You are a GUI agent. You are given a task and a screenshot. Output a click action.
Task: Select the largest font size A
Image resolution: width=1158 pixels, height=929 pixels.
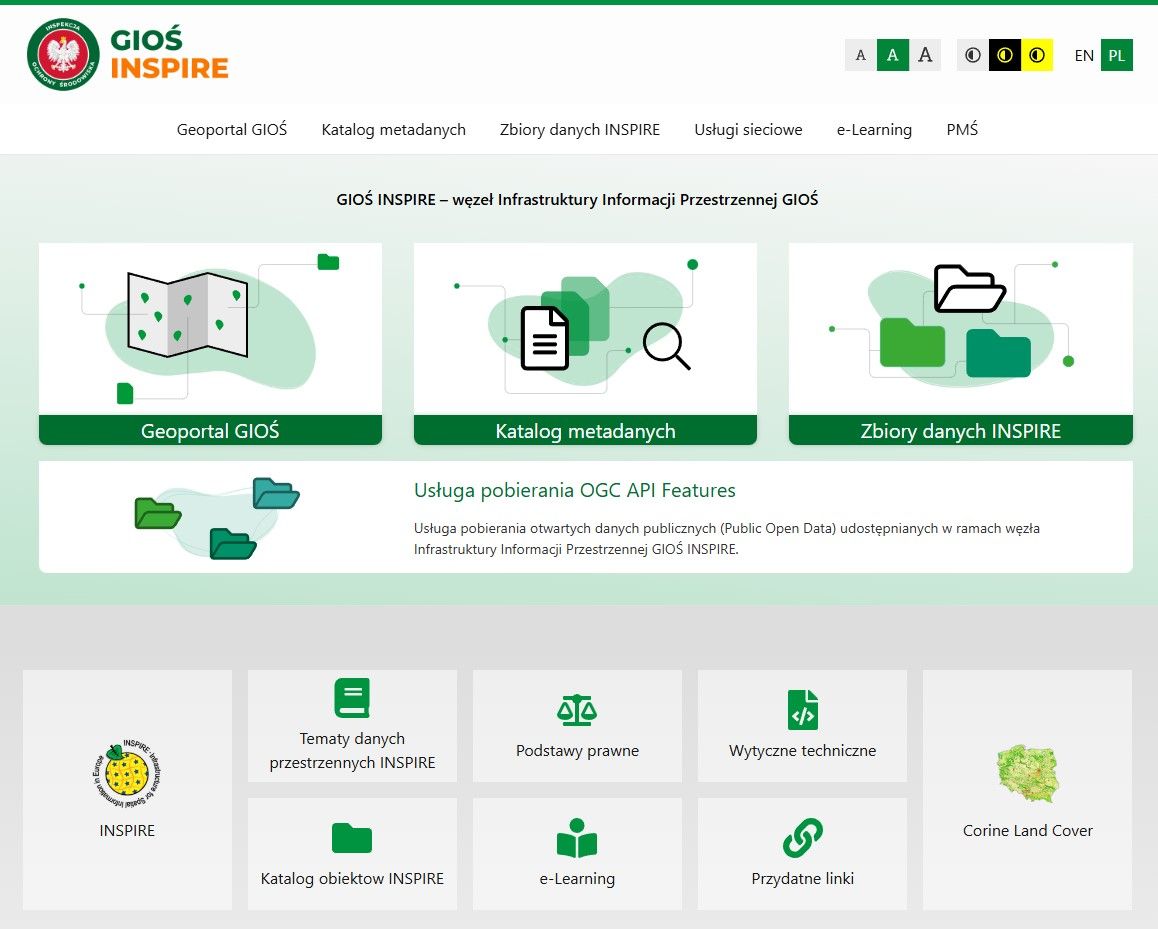925,55
